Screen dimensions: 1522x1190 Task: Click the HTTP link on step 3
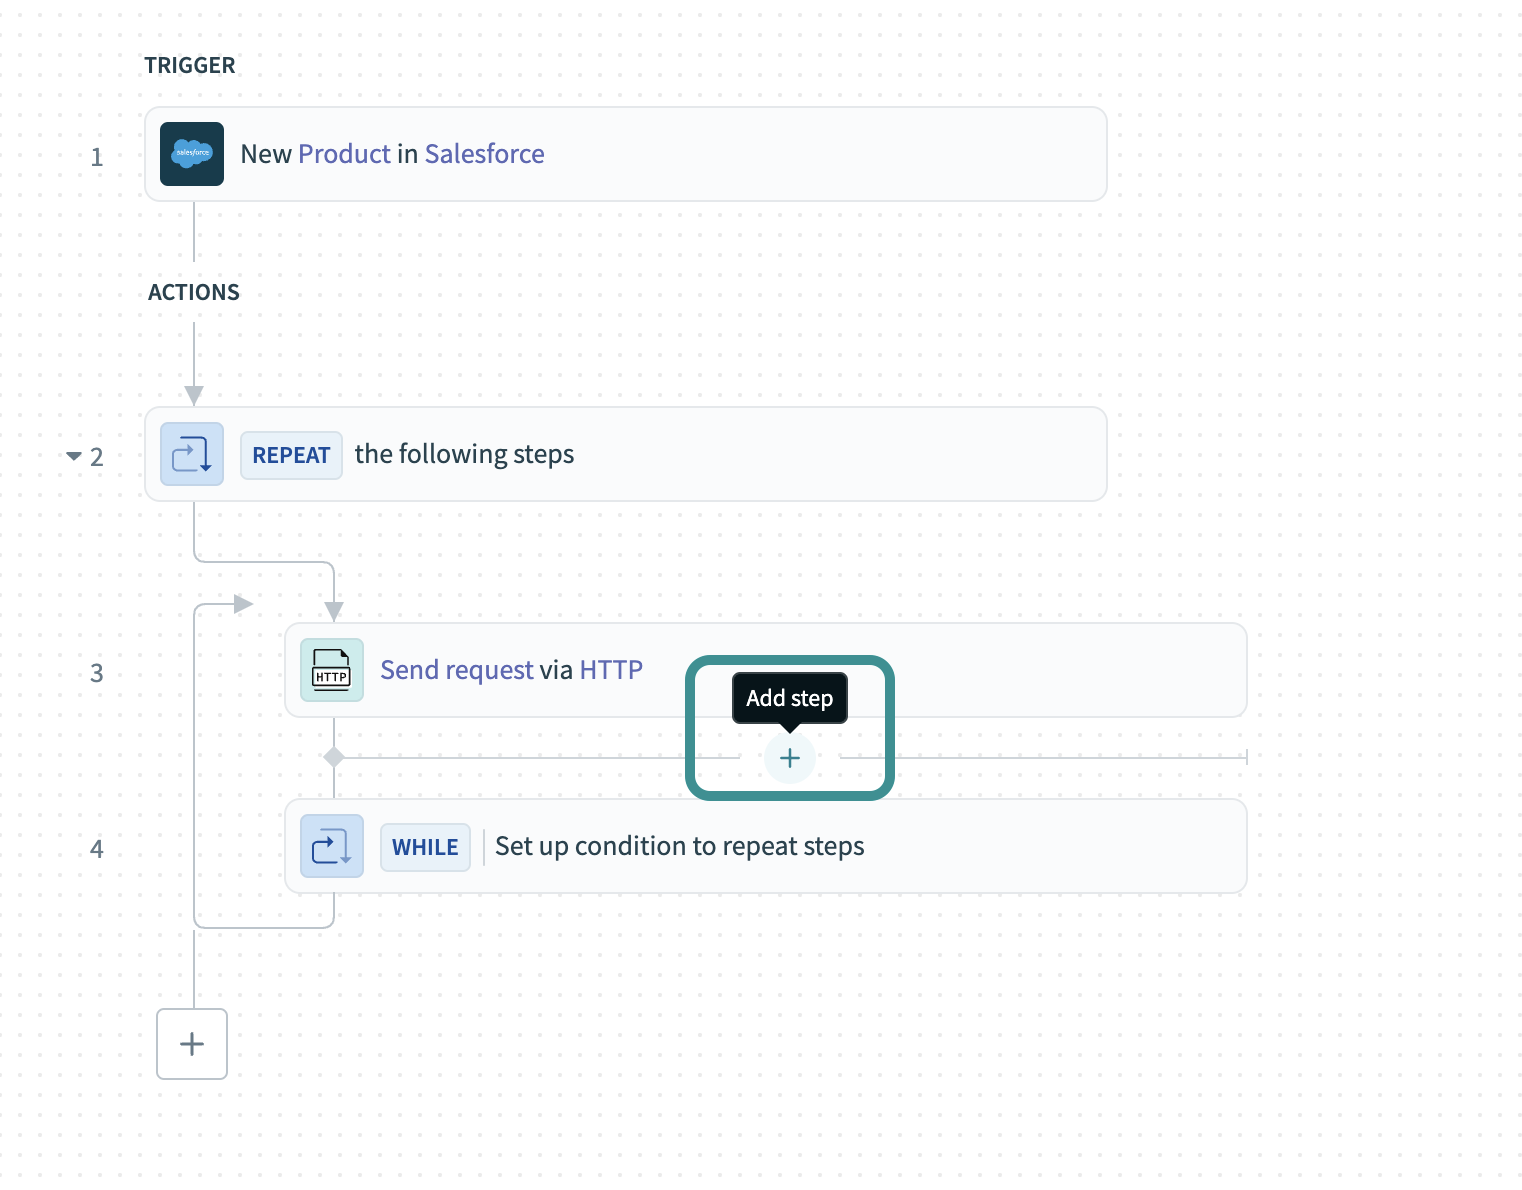[x=611, y=669]
